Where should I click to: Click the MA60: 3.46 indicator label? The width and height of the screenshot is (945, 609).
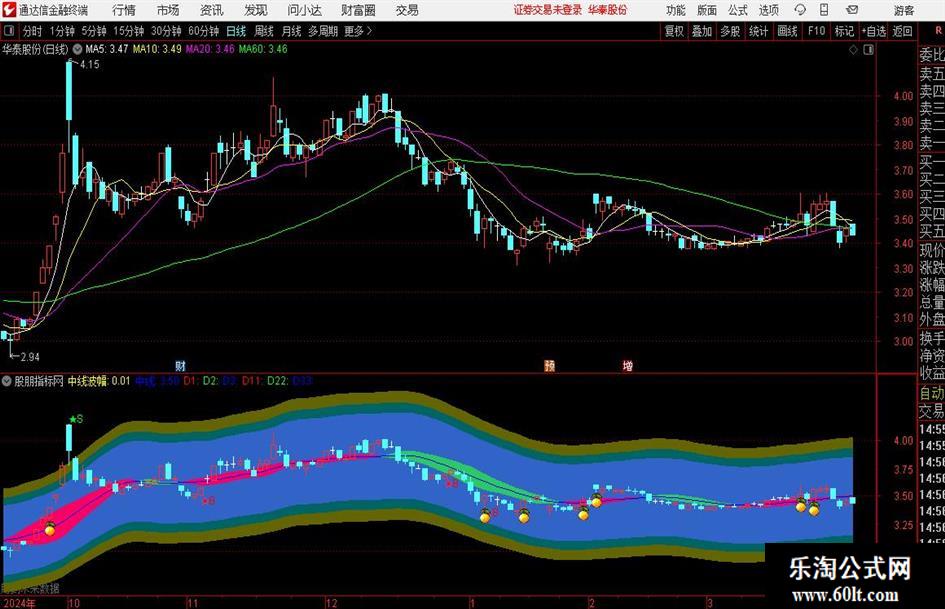tap(263, 49)
